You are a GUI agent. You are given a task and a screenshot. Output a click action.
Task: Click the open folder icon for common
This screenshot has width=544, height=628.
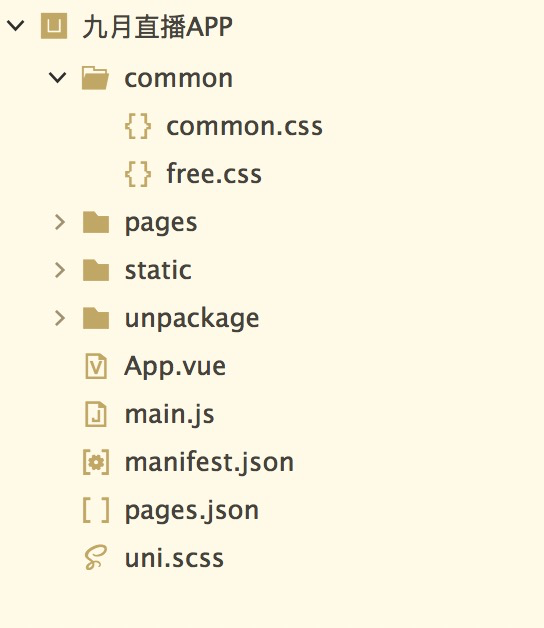click(95, 78)
